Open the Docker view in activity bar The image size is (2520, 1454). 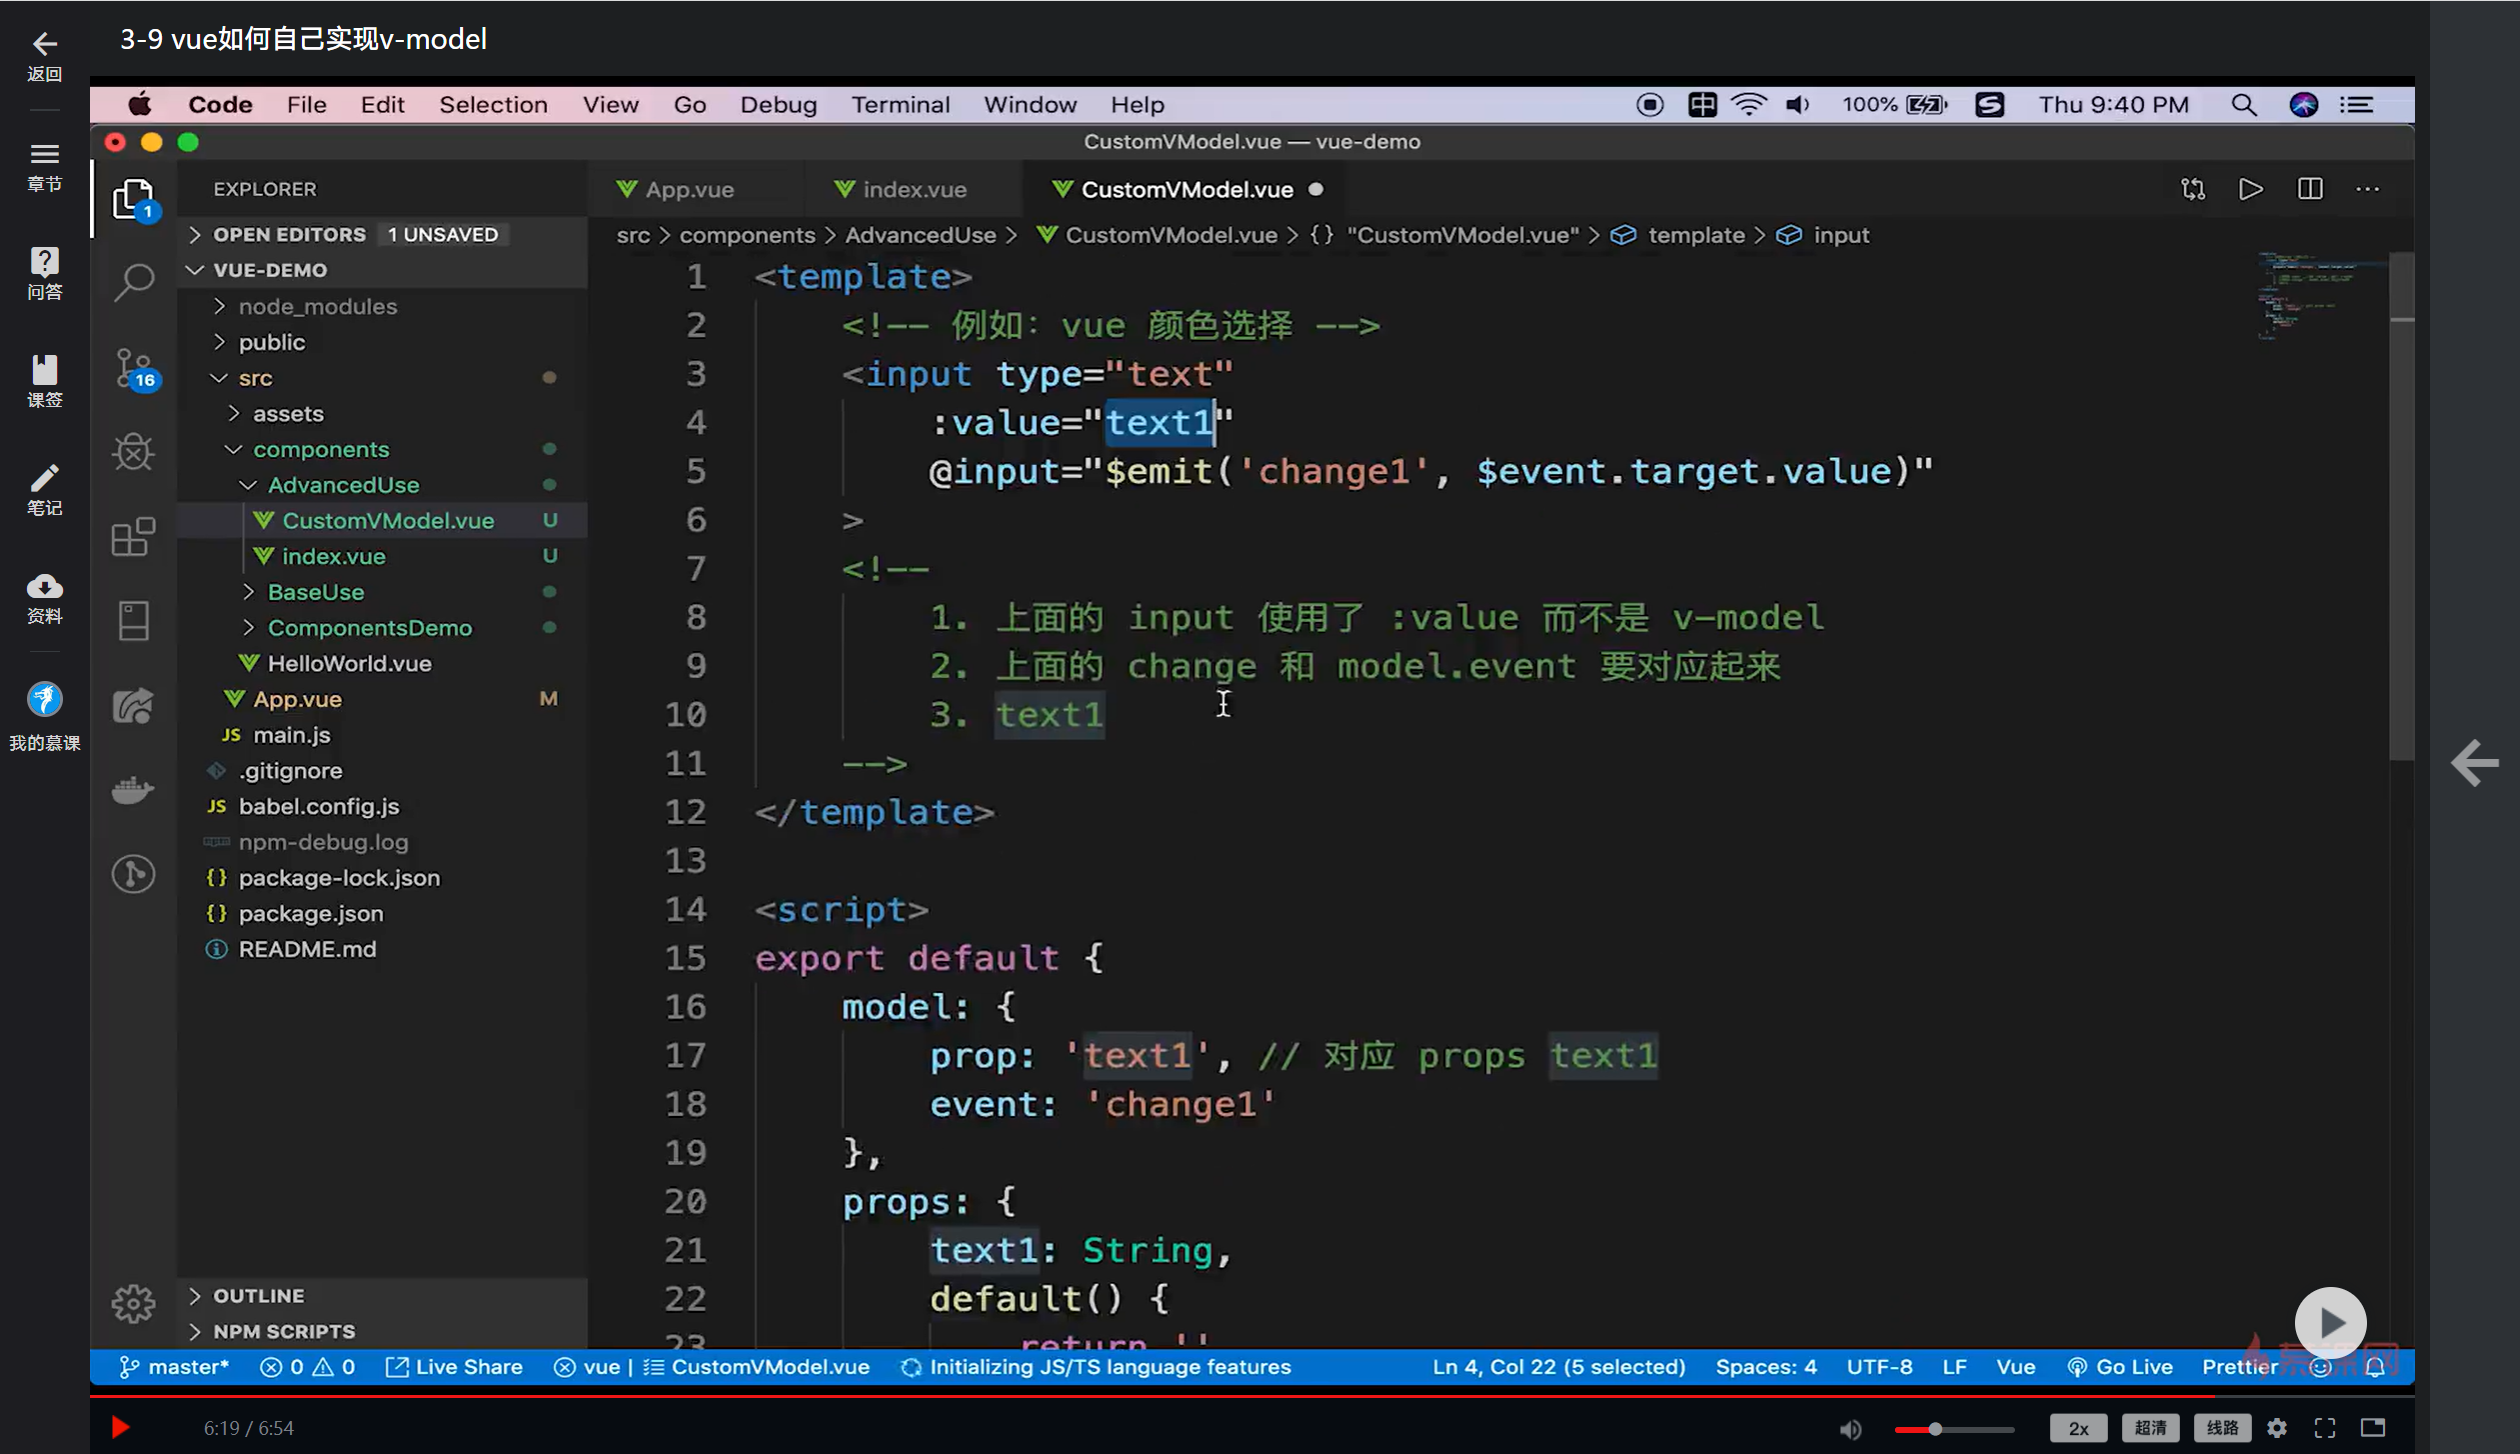click(x=133, y=790)
